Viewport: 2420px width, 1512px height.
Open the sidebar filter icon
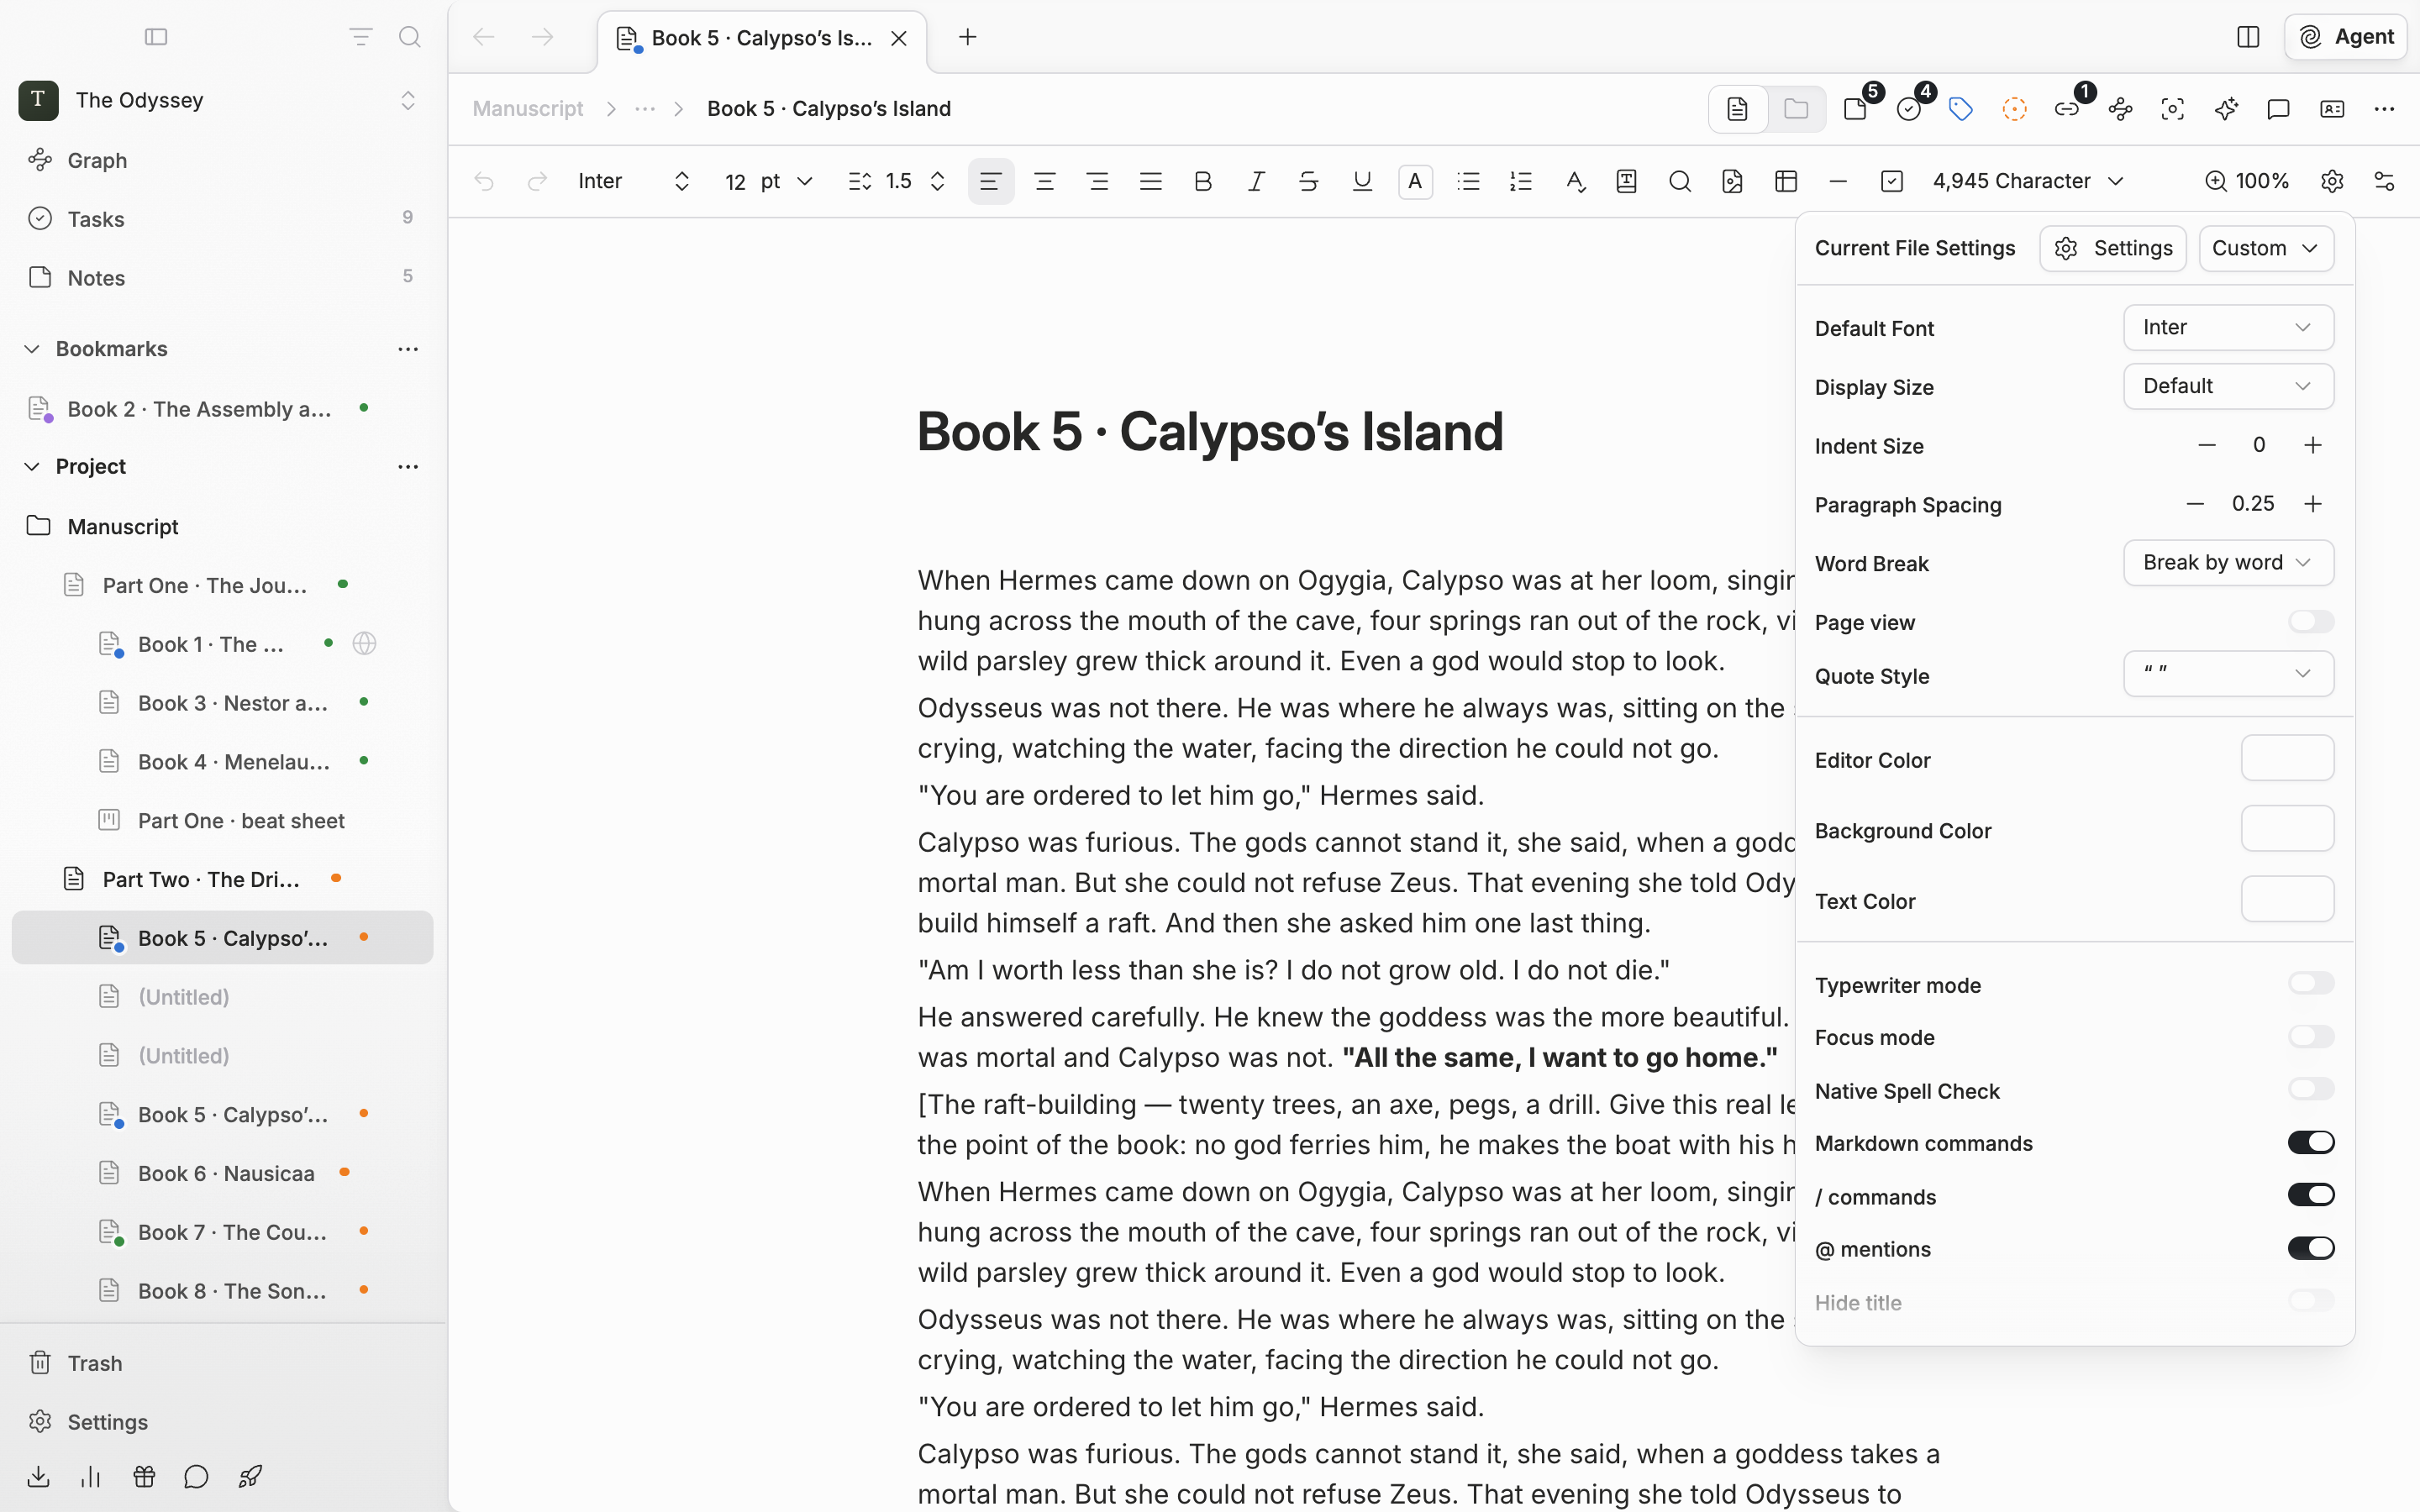360,37
